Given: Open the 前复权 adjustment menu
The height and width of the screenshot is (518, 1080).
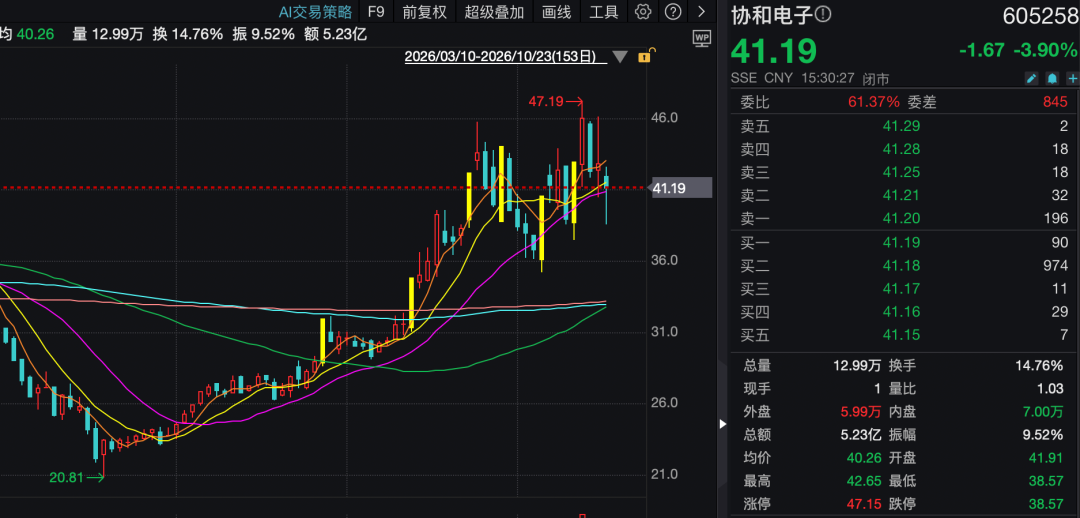Looking at the screenshot, I should point(425,12).
